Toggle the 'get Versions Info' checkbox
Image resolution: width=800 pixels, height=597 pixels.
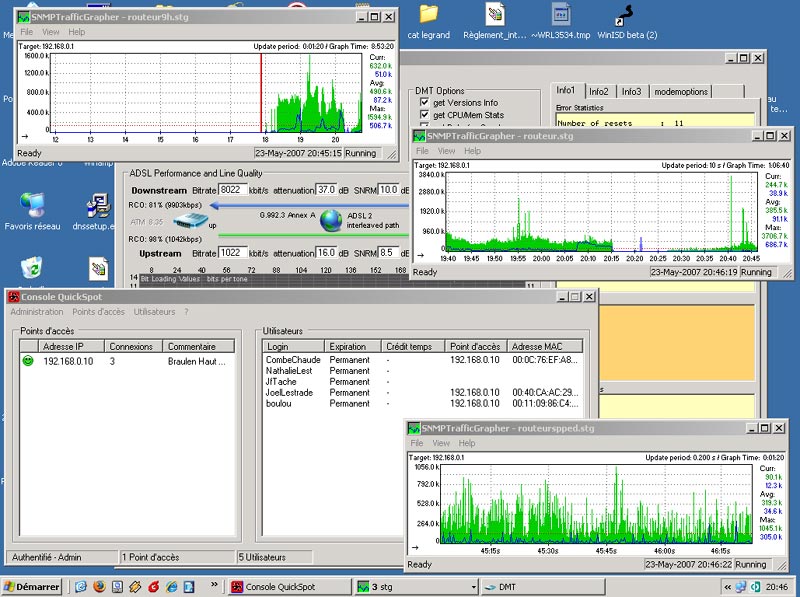425,103
